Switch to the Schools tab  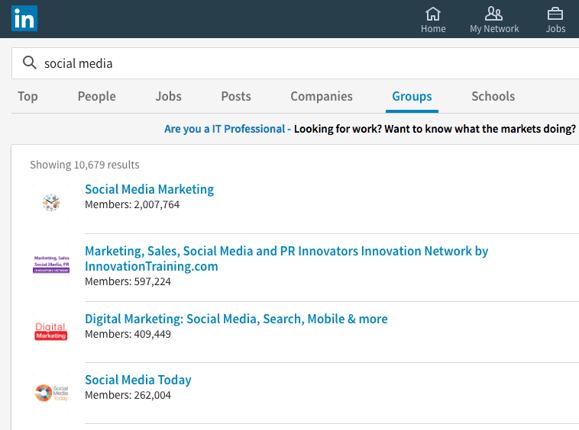pos(493,96)
